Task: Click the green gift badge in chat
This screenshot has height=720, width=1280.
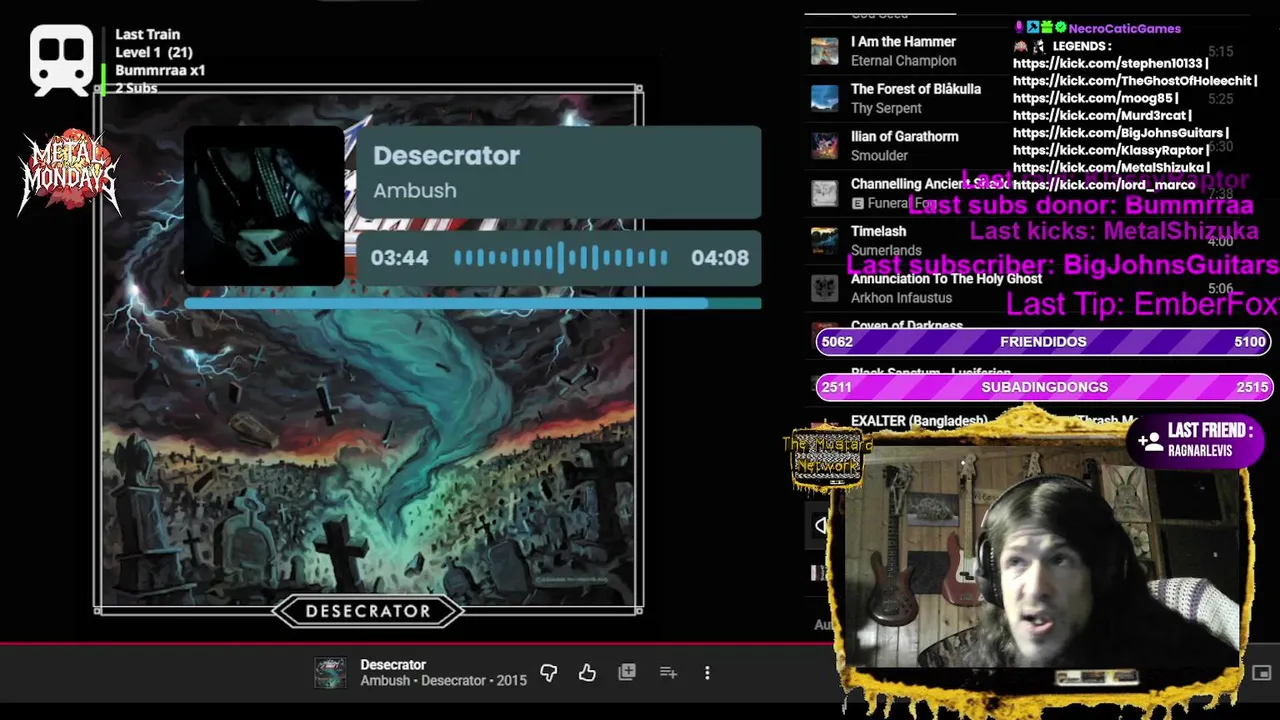Action: pos(1046,28)
